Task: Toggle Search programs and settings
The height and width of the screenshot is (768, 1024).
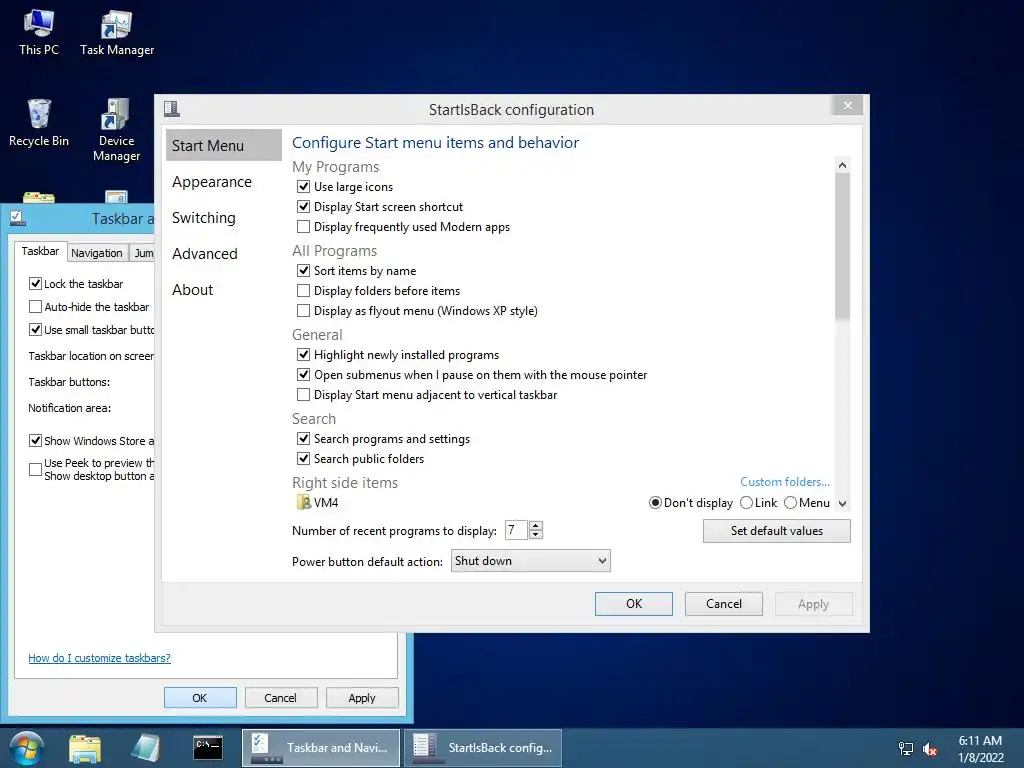Action: (303, 439)
